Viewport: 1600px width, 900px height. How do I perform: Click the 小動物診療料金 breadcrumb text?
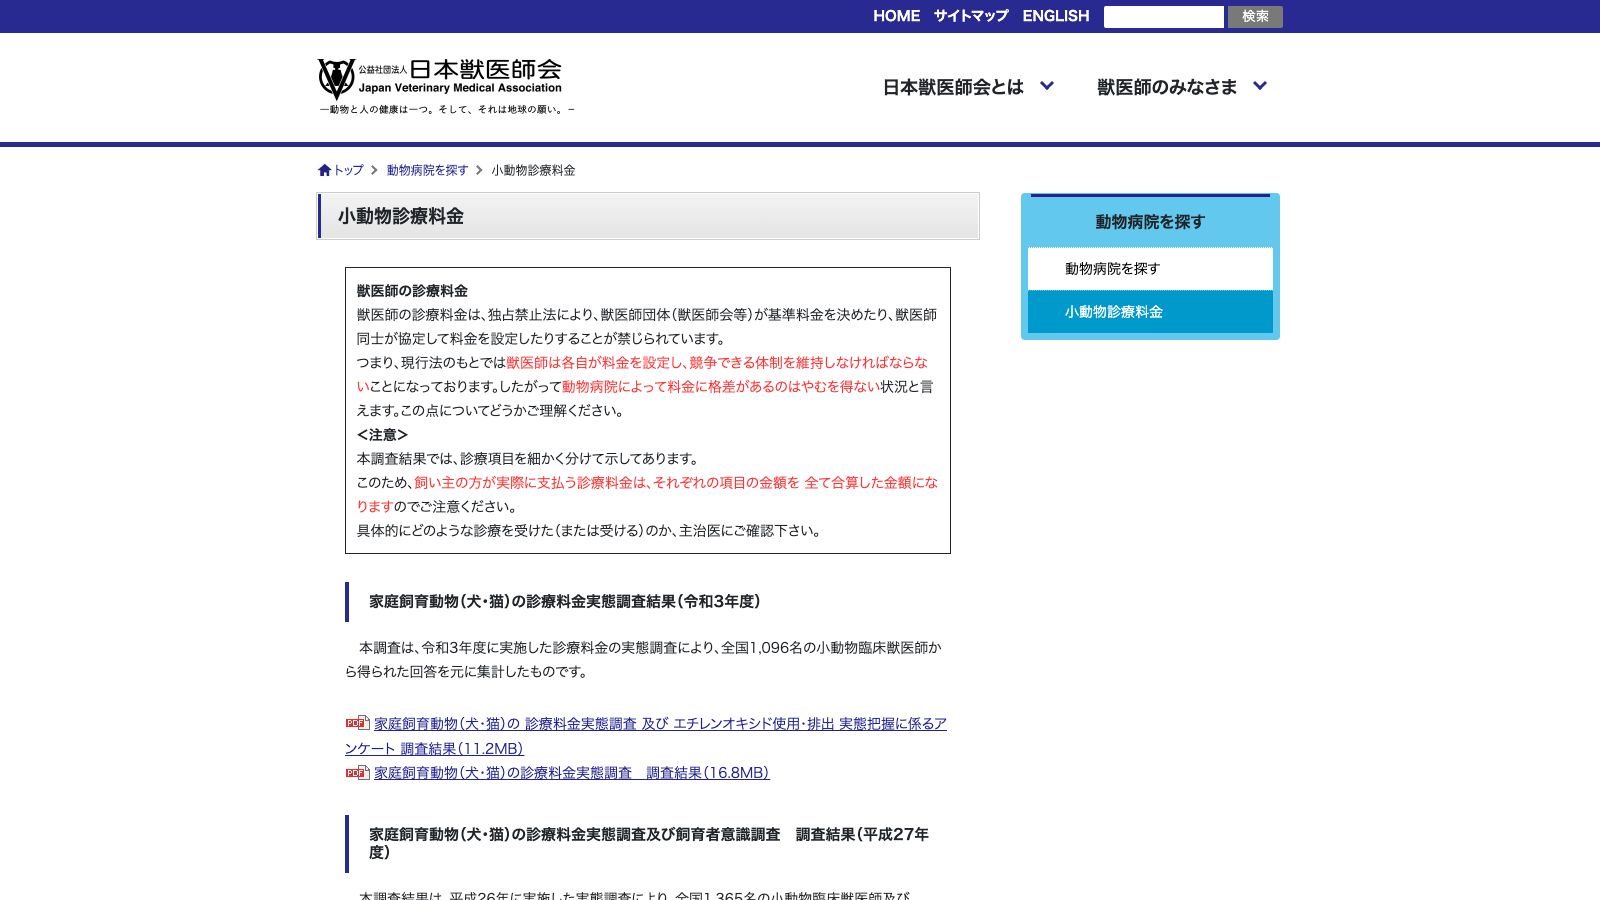[533, 170]
